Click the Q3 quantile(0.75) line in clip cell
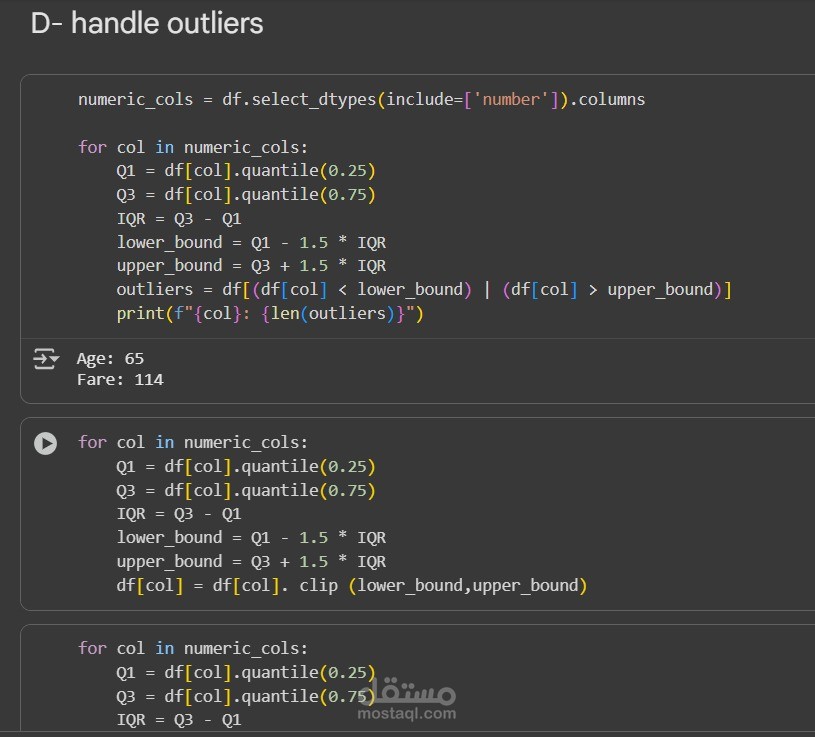The height and width of the screenshot is (737, 815). (246, 491)
